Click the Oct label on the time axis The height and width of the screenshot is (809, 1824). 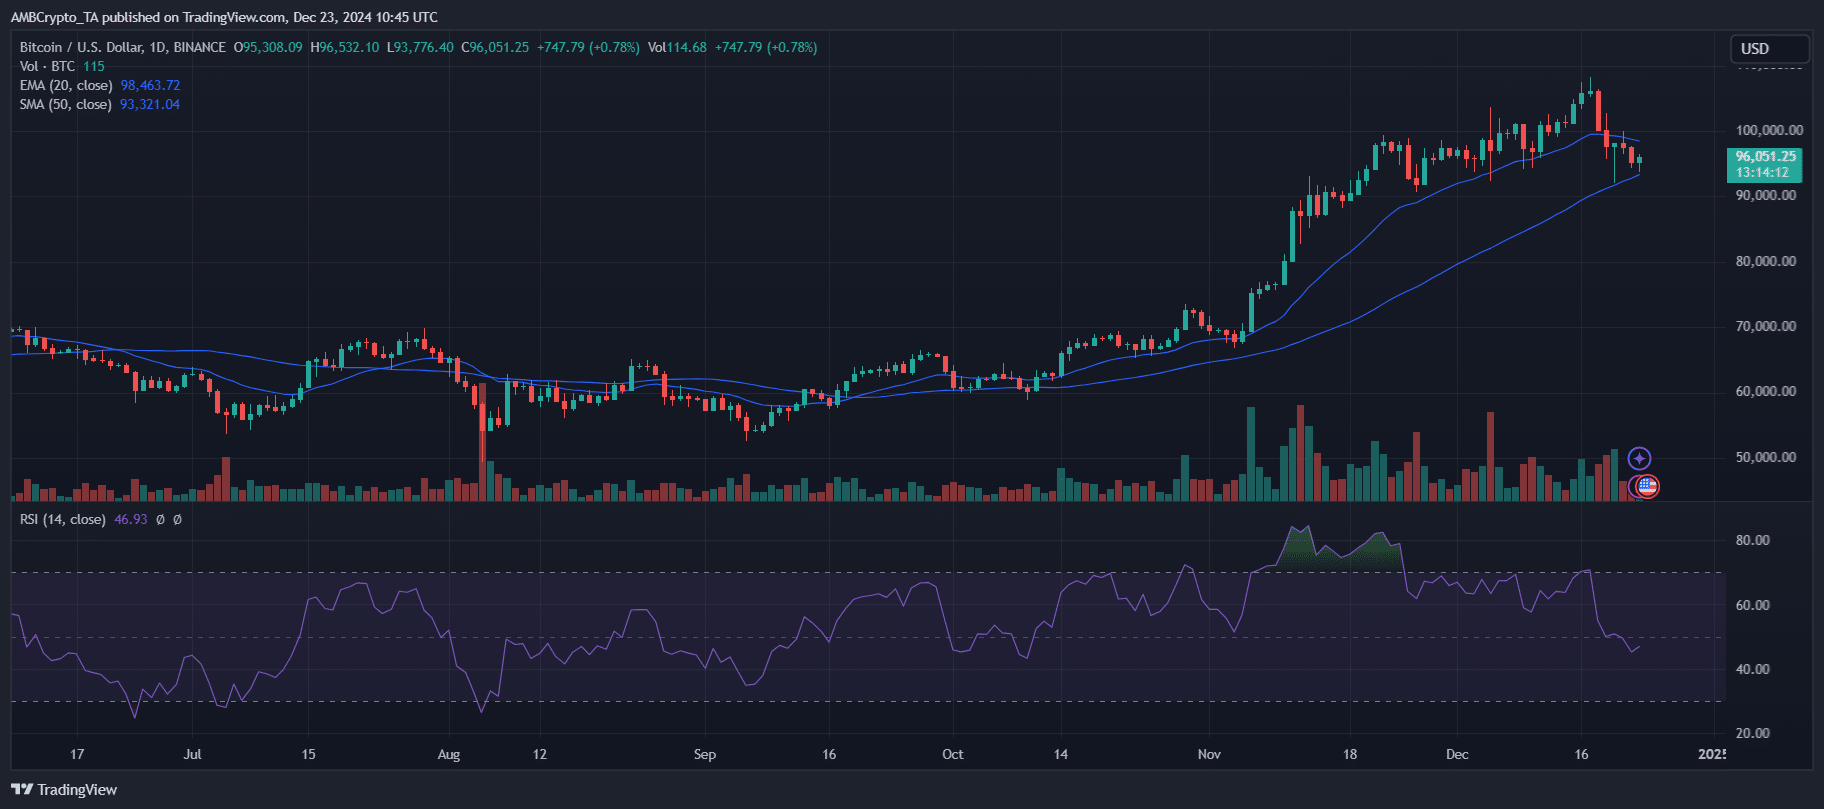(x=953, y=754)
